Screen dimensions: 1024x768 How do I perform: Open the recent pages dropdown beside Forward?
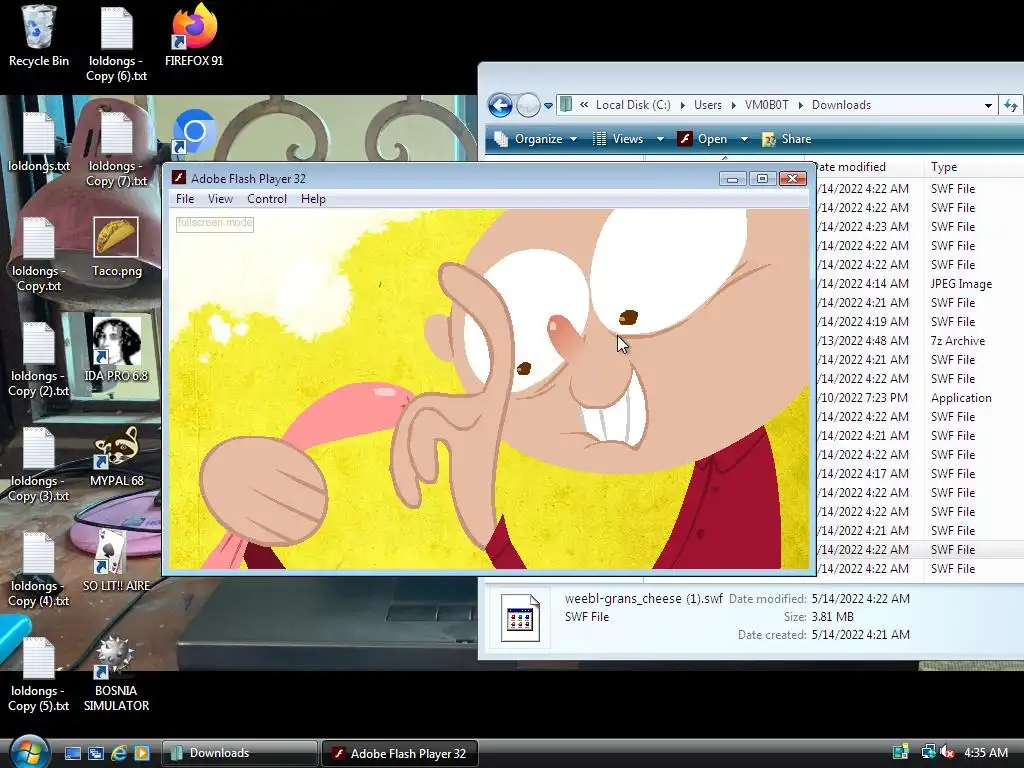point(548,105)
